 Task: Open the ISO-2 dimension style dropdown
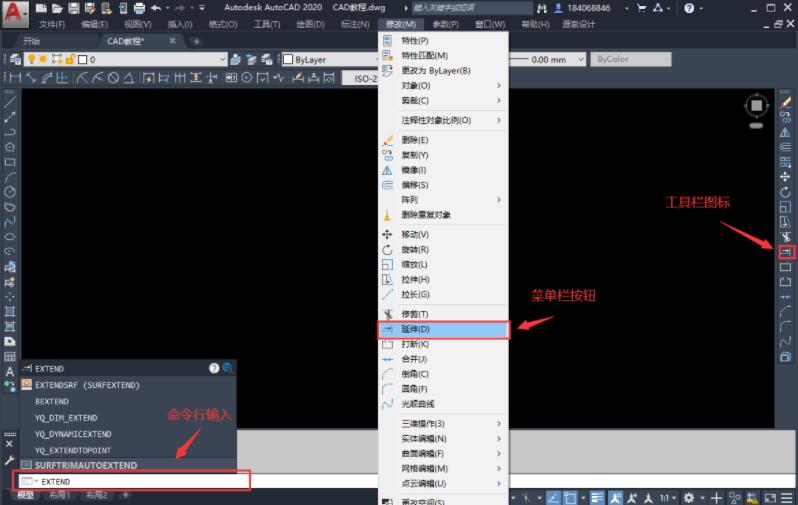tap(360, 78)
